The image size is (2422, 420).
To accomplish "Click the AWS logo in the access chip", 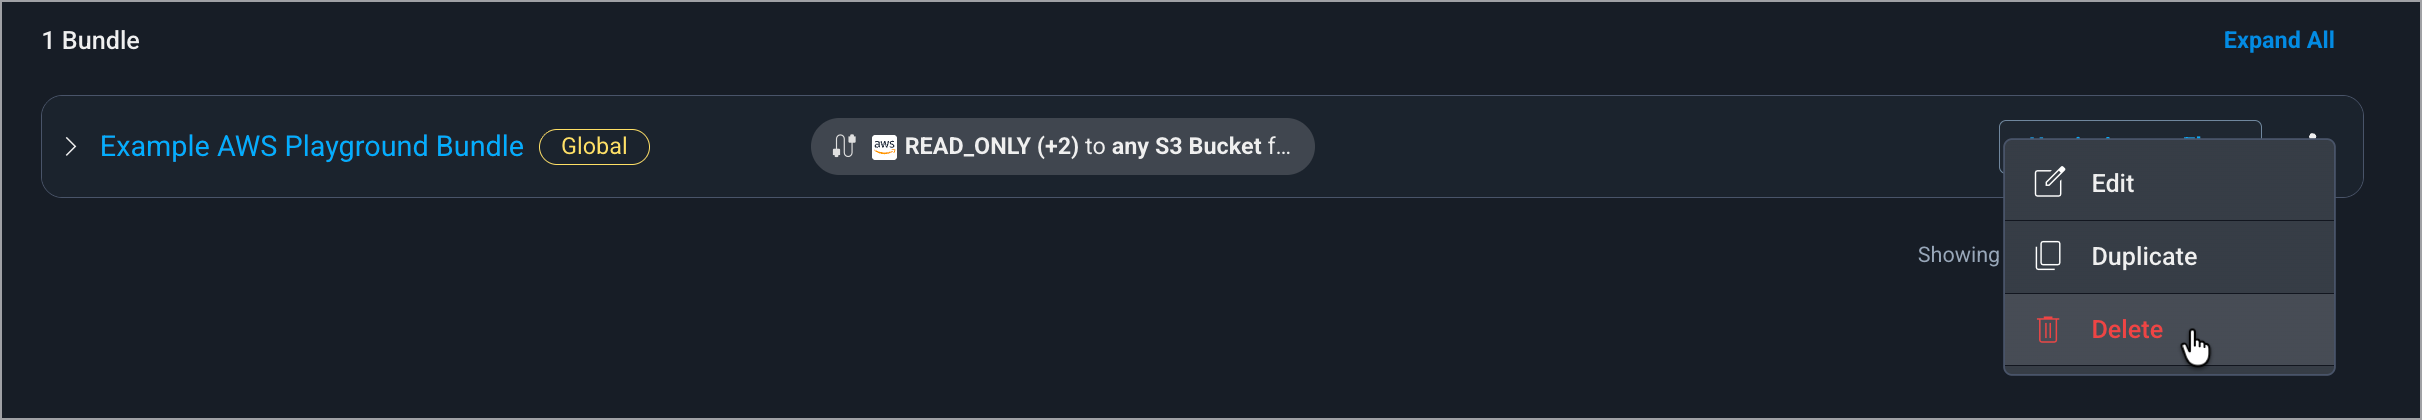I will tap(884, 147).
